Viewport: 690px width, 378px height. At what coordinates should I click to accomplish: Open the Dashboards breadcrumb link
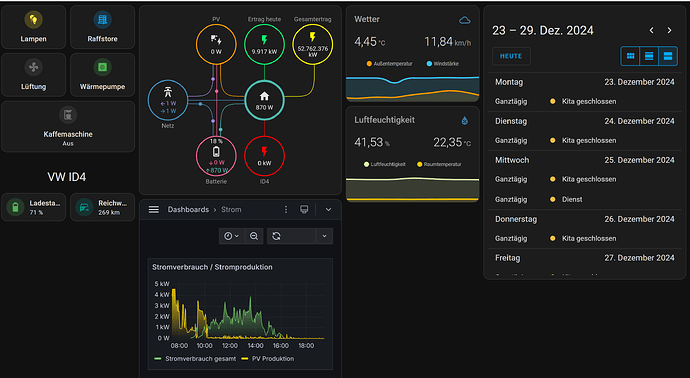tap(188, 209)
